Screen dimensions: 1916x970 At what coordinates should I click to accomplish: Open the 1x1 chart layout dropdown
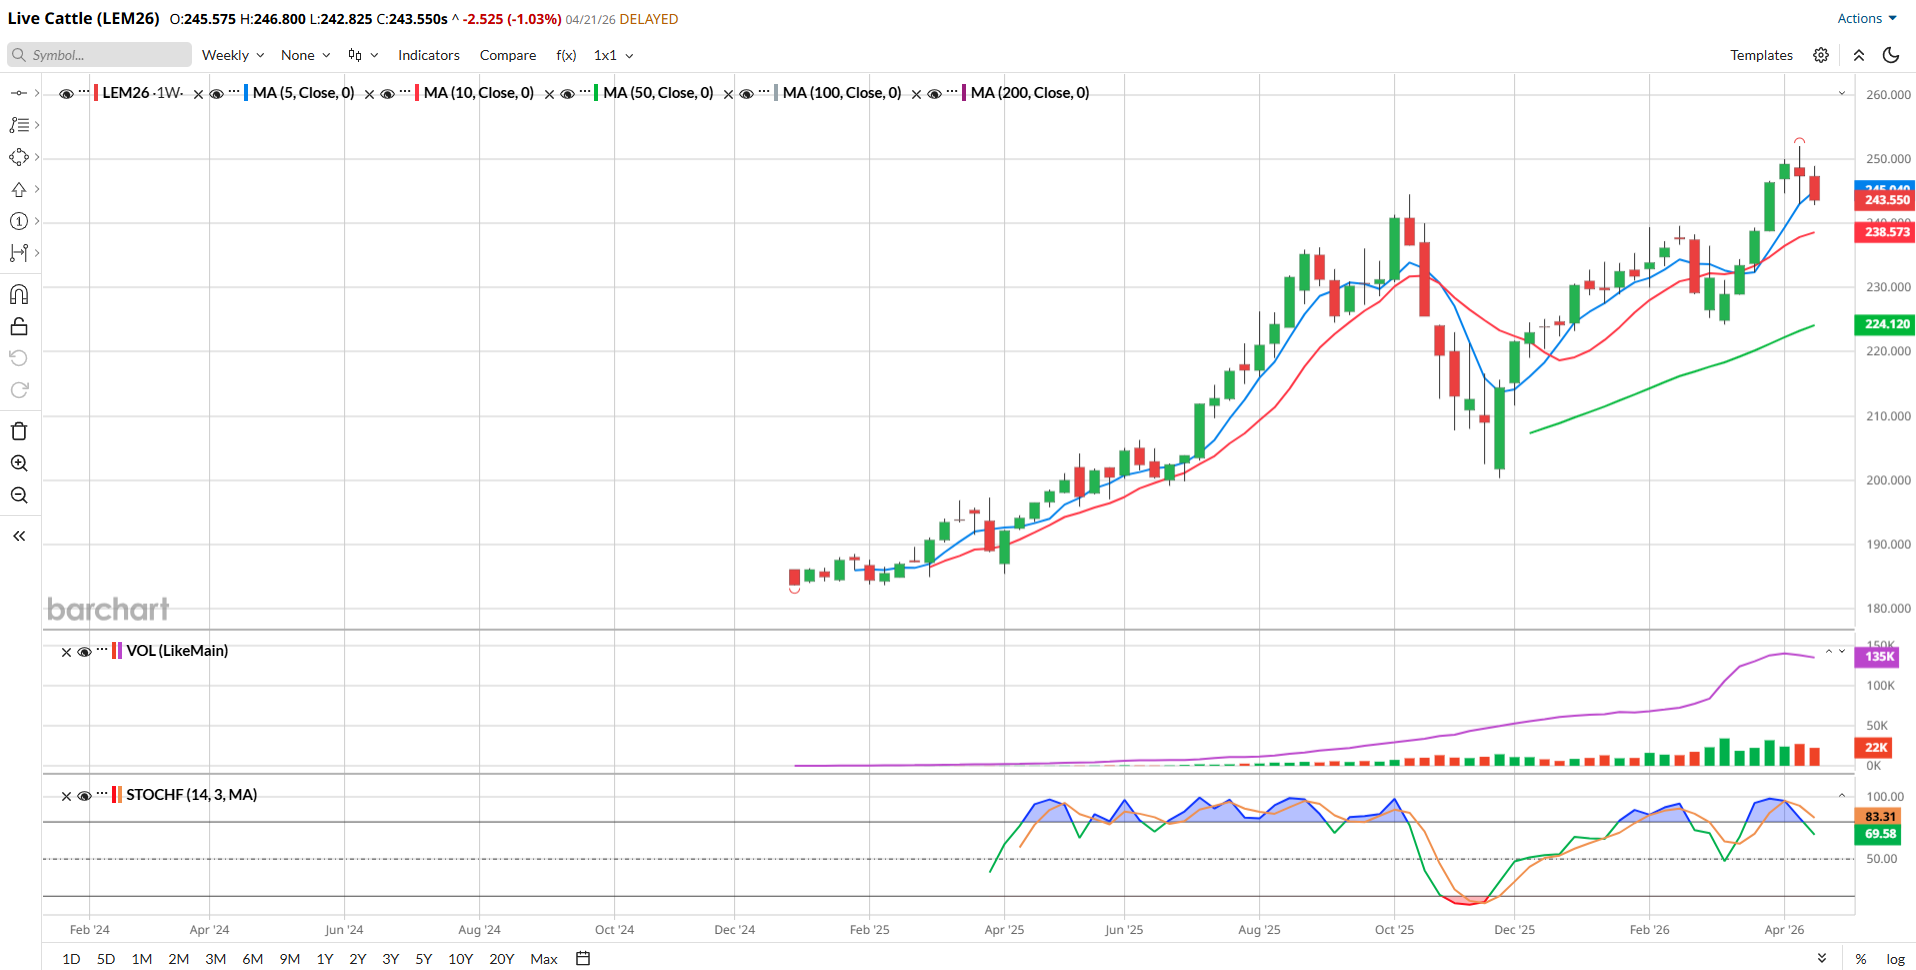tap(613, 55)
